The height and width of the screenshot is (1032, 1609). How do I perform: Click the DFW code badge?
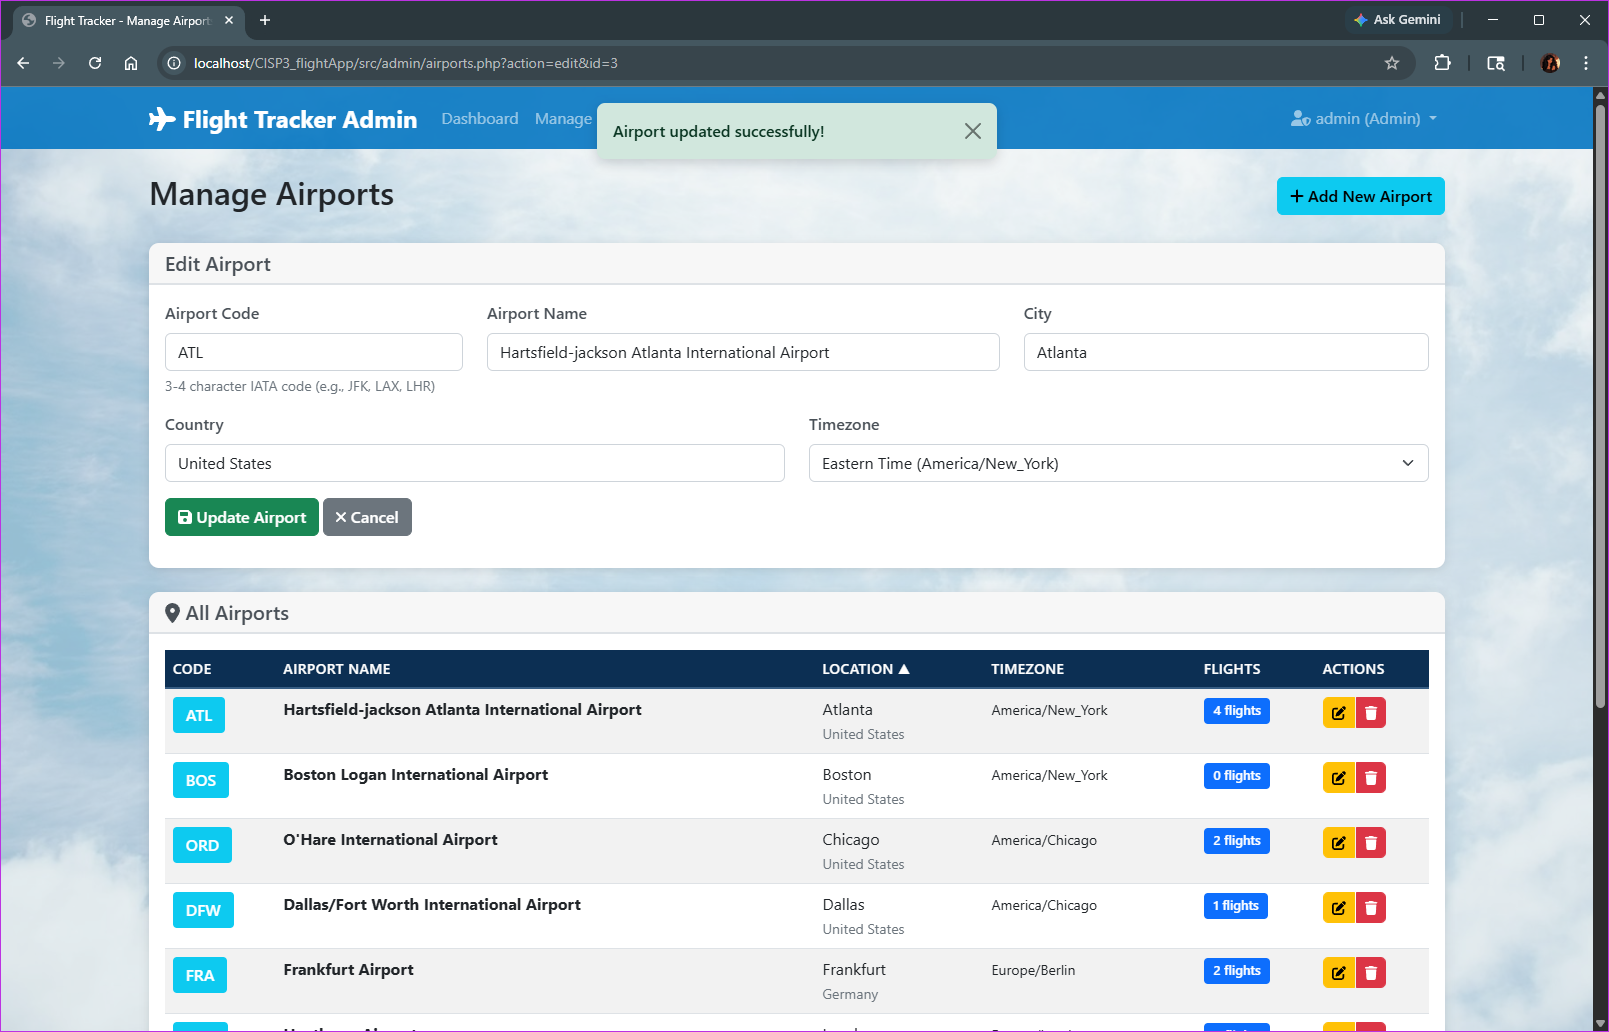tap(203, 910)
